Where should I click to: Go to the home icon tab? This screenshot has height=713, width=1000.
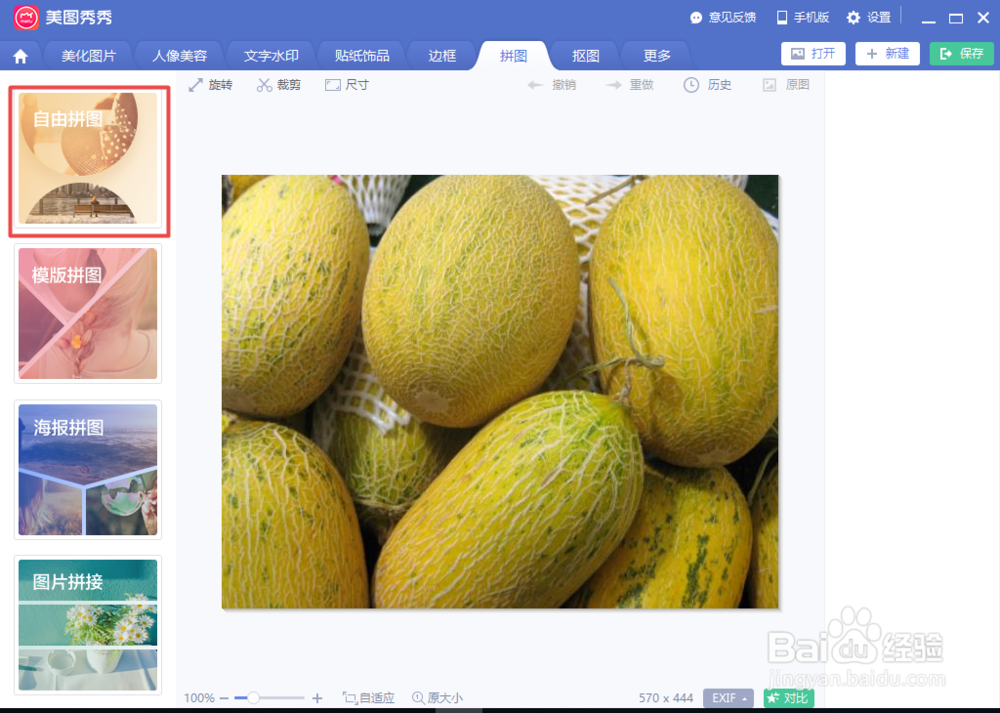(20, 56)
